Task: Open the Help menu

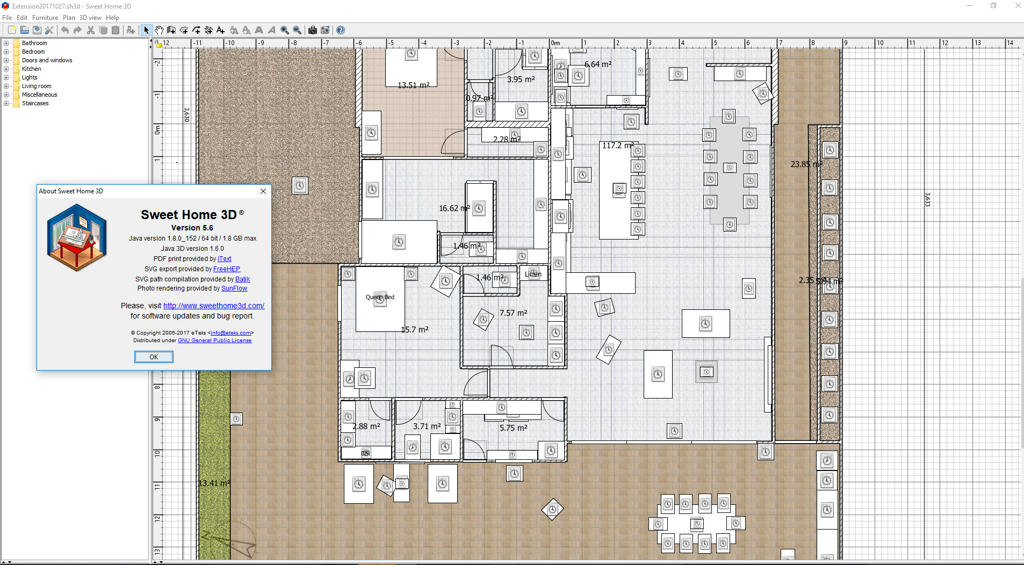Action: pyautogui.click(x=112, y=18)
